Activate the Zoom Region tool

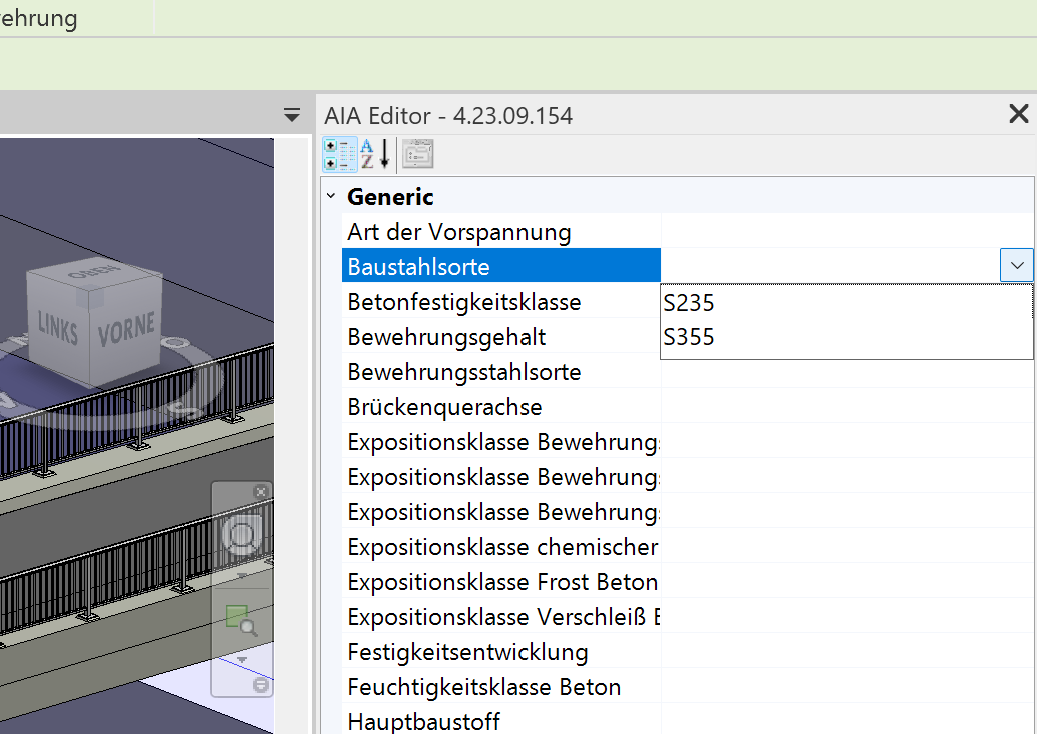(x=238, y=620)
